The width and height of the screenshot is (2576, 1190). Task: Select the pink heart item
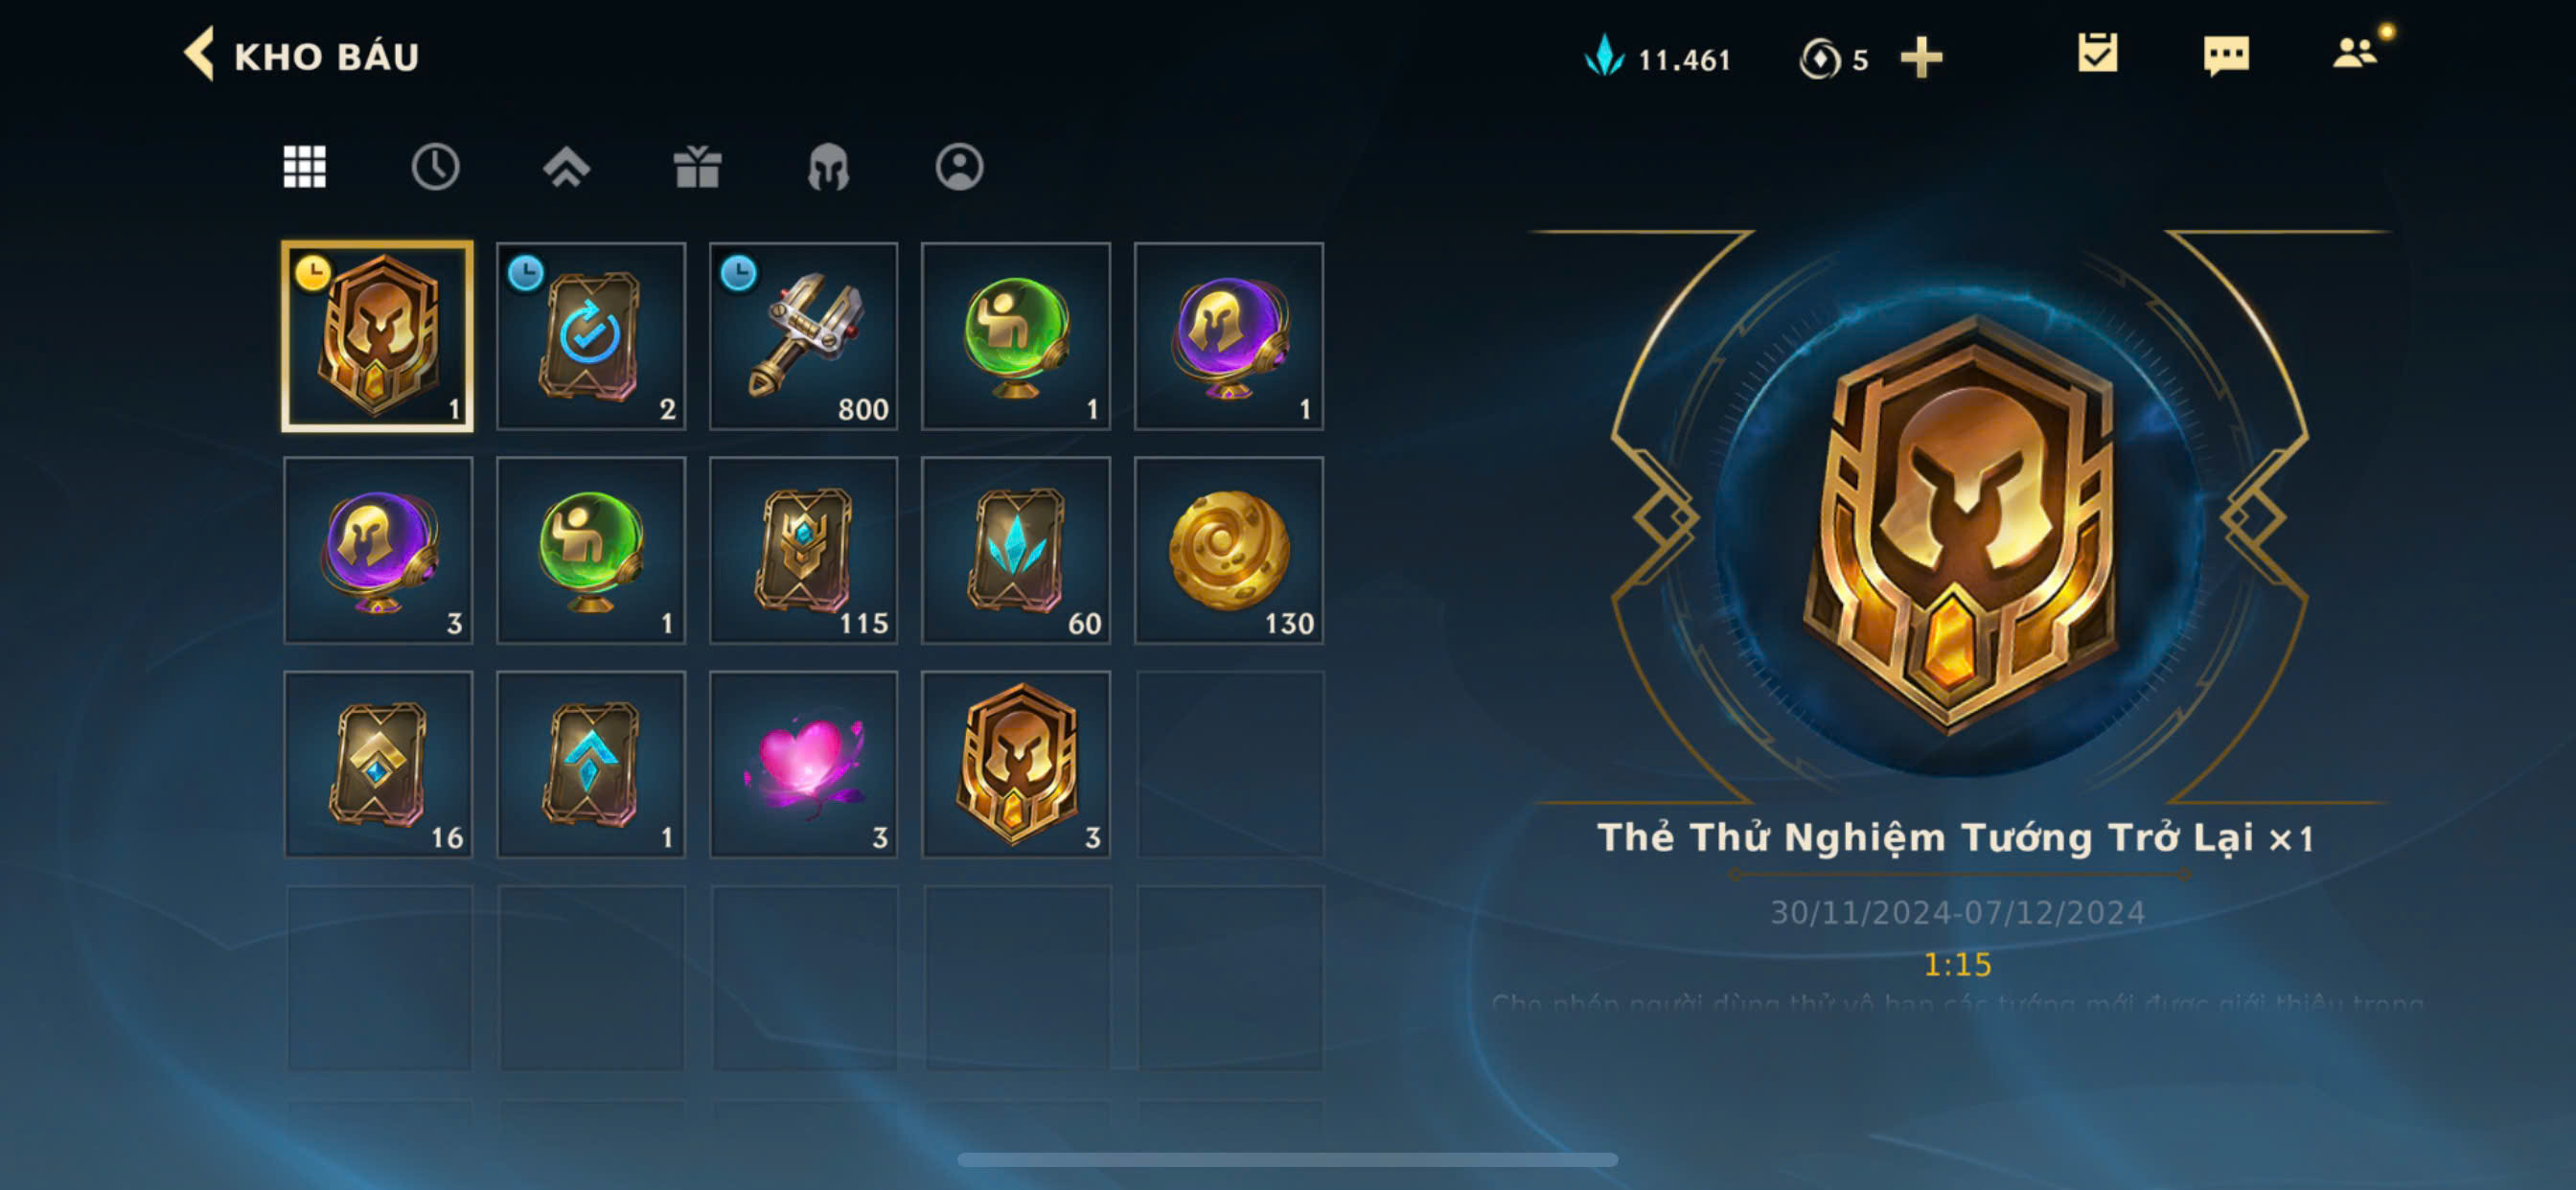803,764
